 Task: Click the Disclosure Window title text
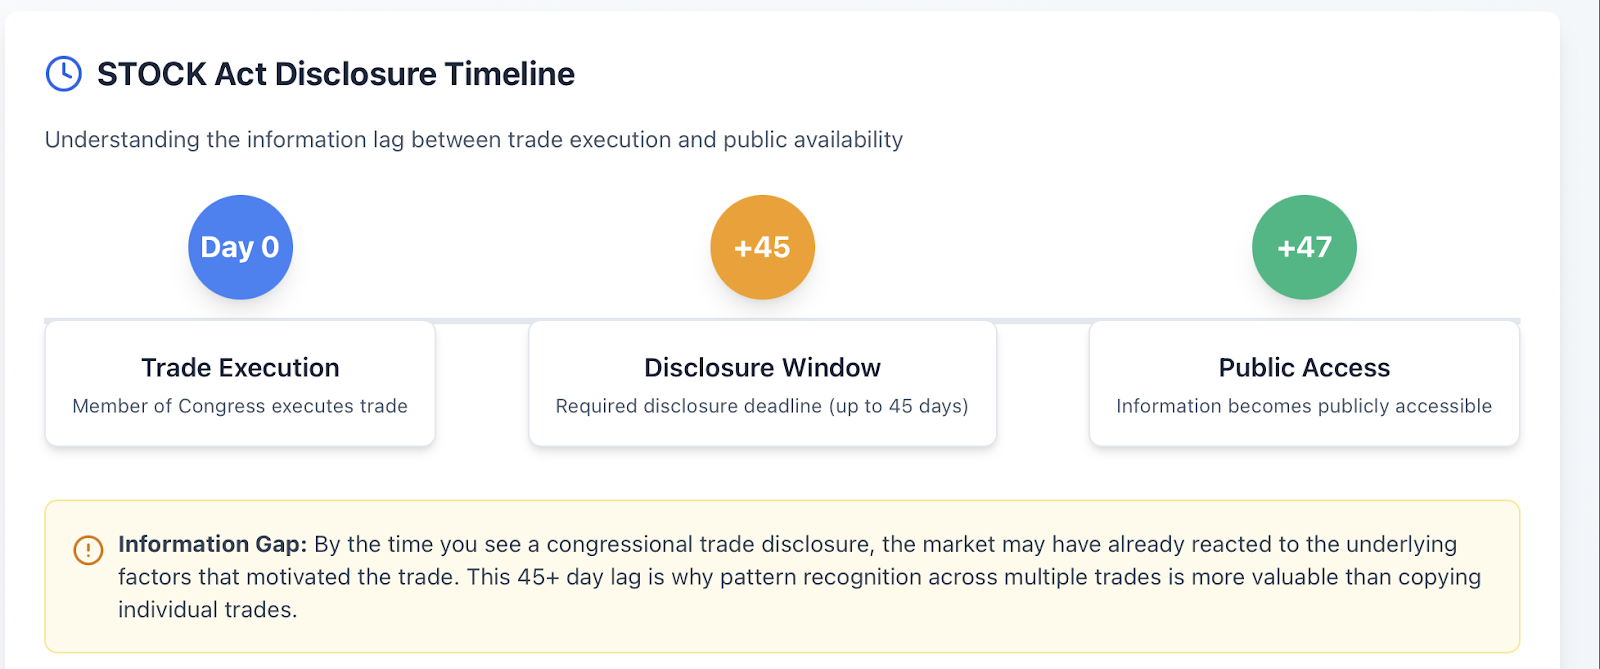(x=762, y=368)
